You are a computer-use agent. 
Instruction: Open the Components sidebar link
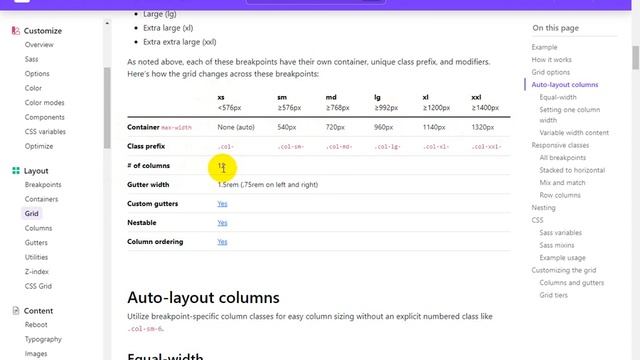tap(44, 117)
